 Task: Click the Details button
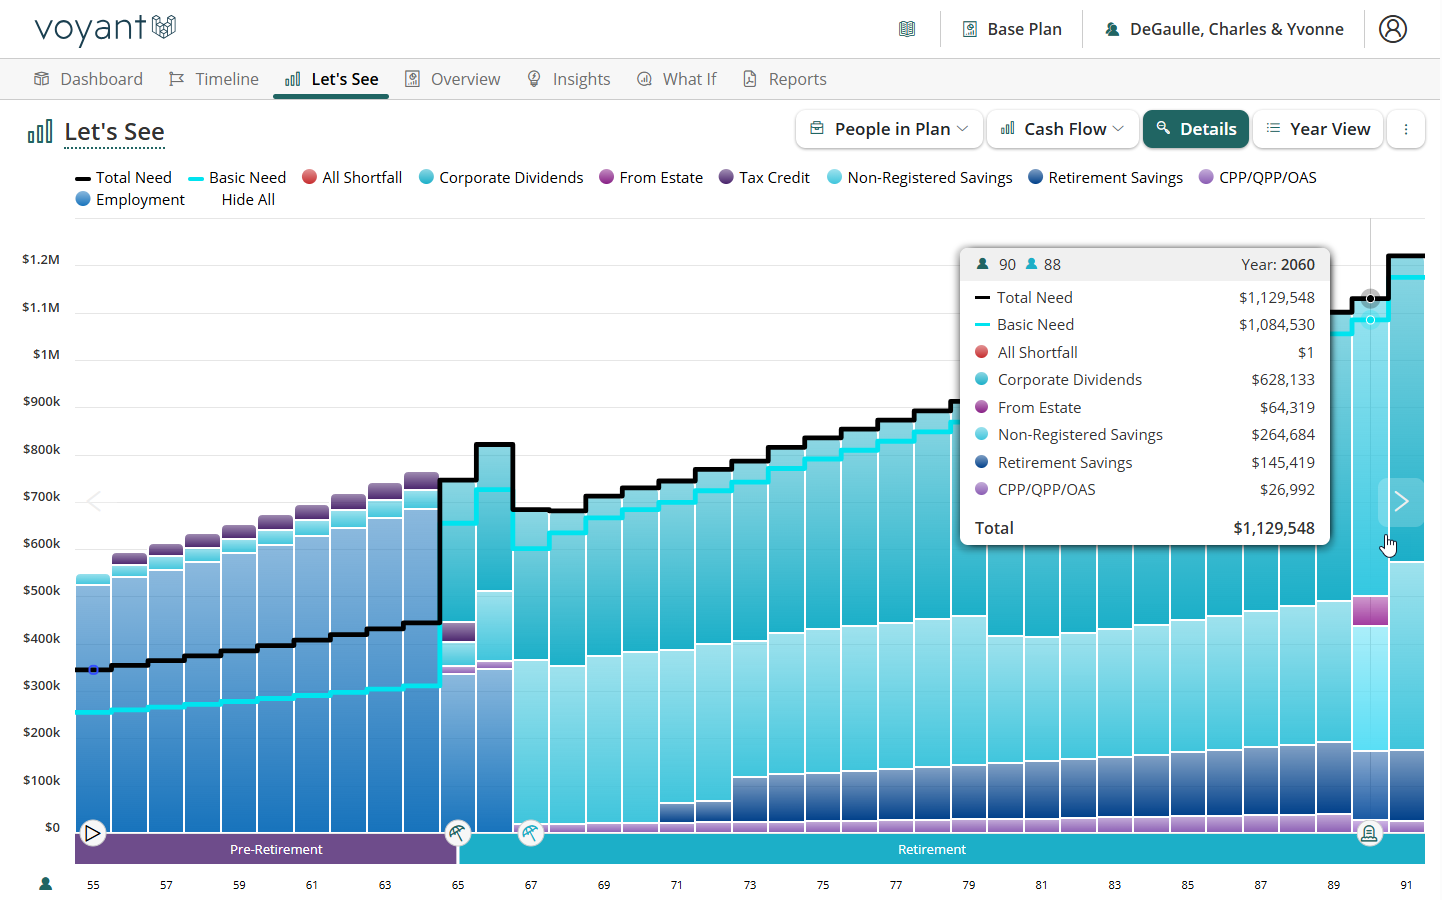(x=1196, y=129)
